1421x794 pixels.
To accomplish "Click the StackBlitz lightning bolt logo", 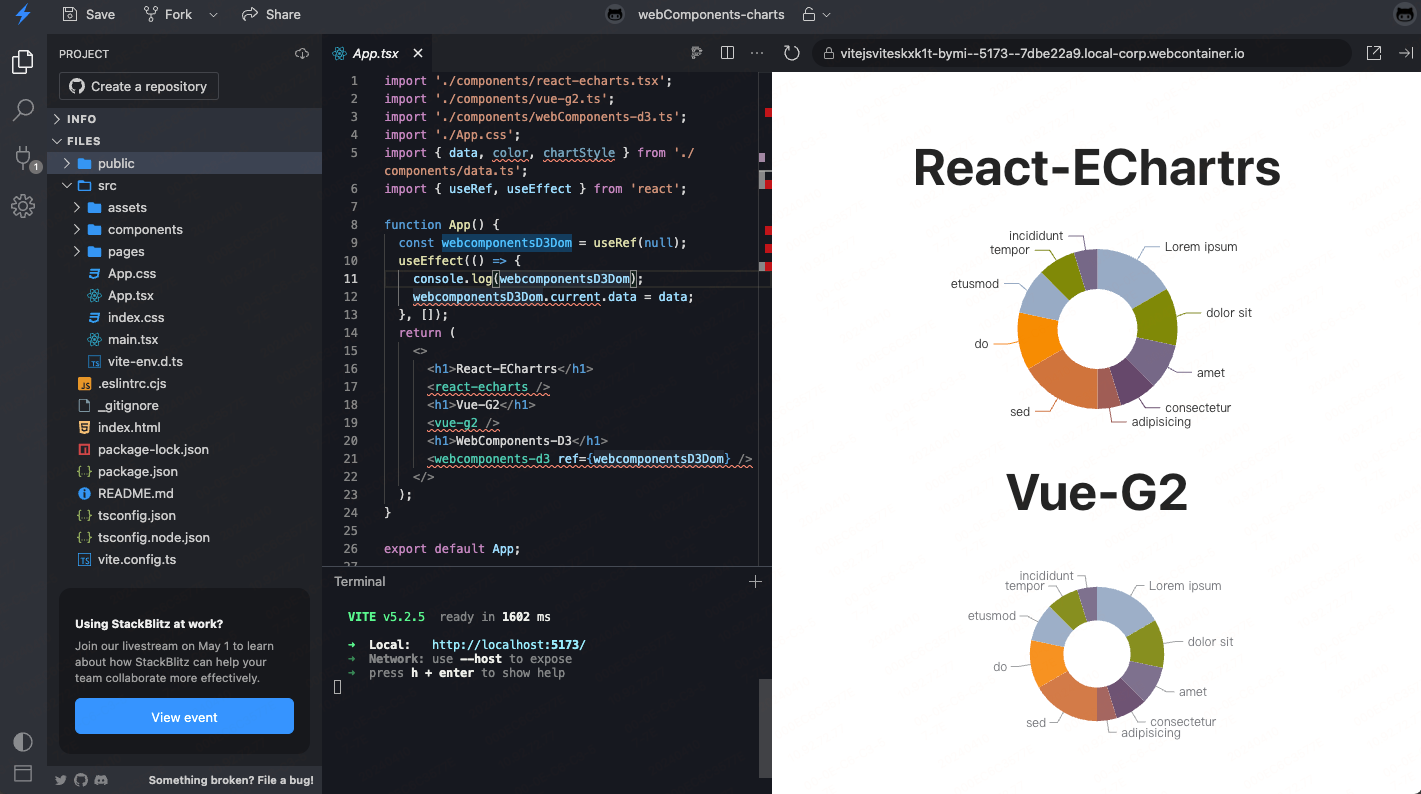I will (23, 14).
